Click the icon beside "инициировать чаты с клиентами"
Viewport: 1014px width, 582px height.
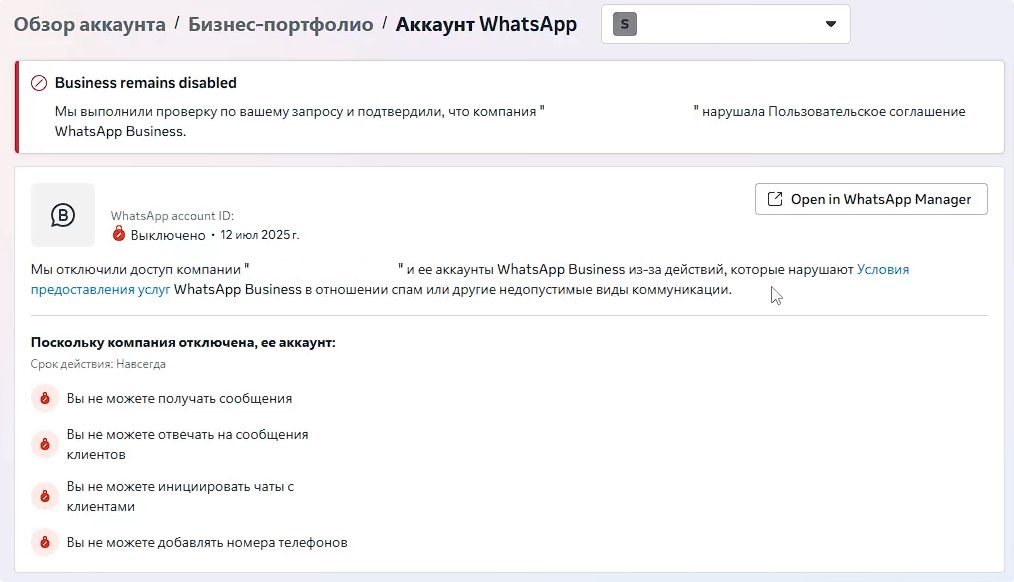point(44,496)
